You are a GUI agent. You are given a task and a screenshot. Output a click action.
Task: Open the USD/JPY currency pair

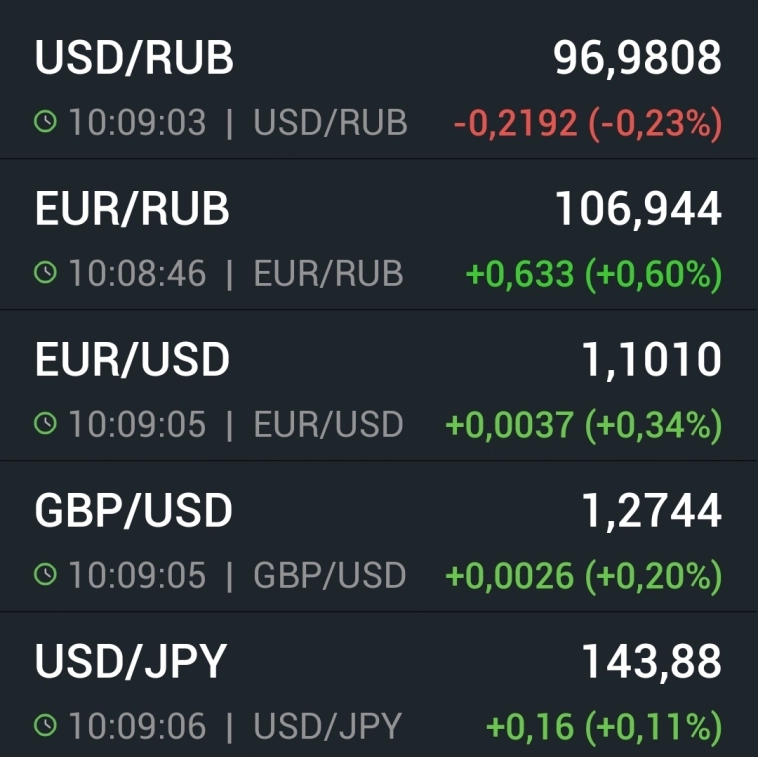click(x=131, y=662)
